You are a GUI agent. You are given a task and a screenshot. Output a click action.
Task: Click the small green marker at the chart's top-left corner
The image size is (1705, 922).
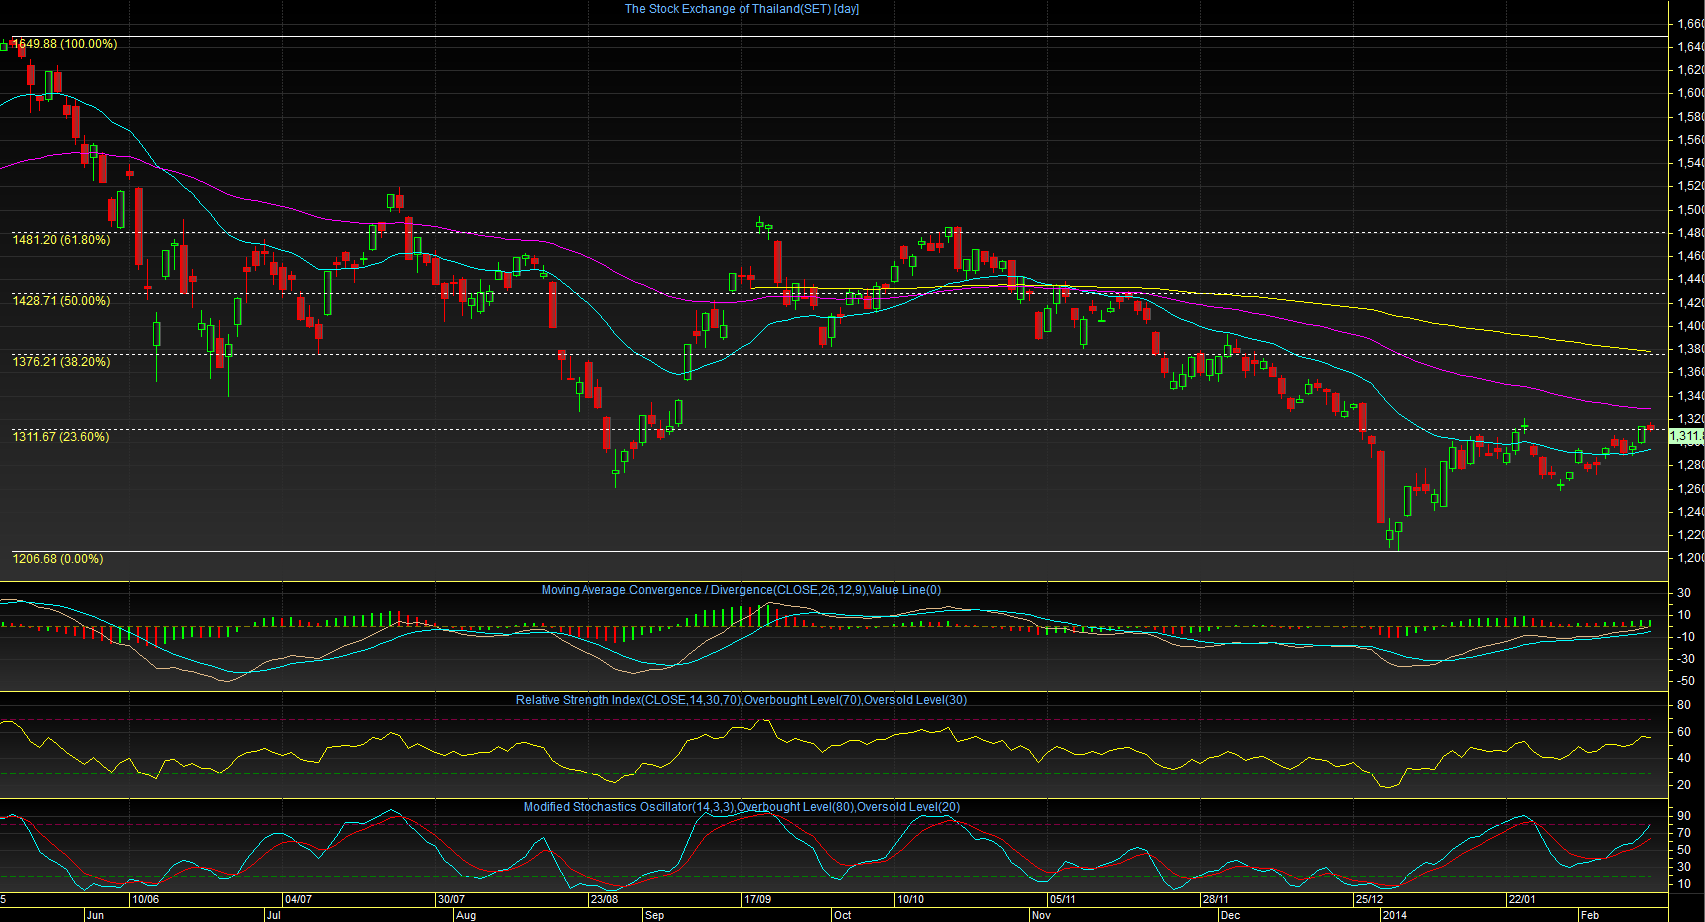click(x=3, y=46)
